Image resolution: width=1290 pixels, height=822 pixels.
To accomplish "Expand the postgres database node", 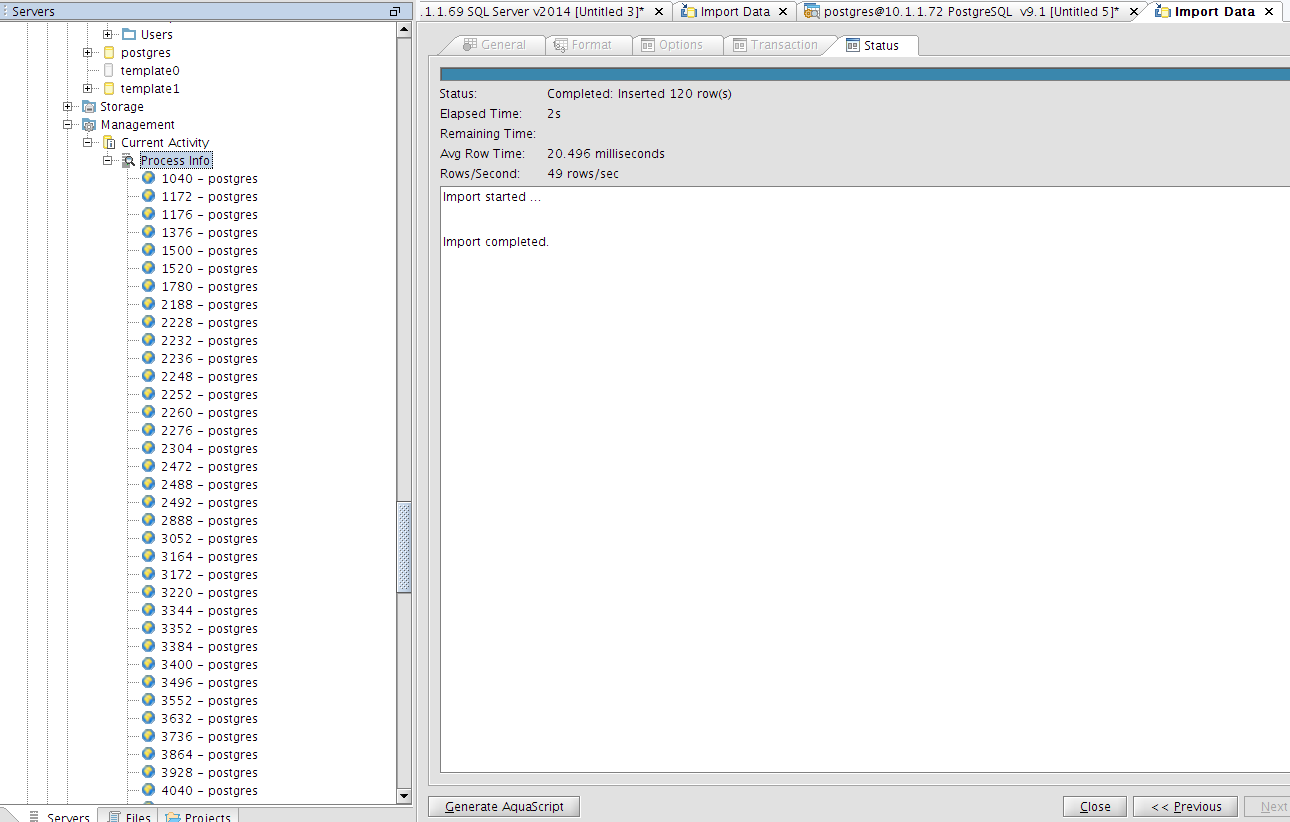I will coord(88,52).
